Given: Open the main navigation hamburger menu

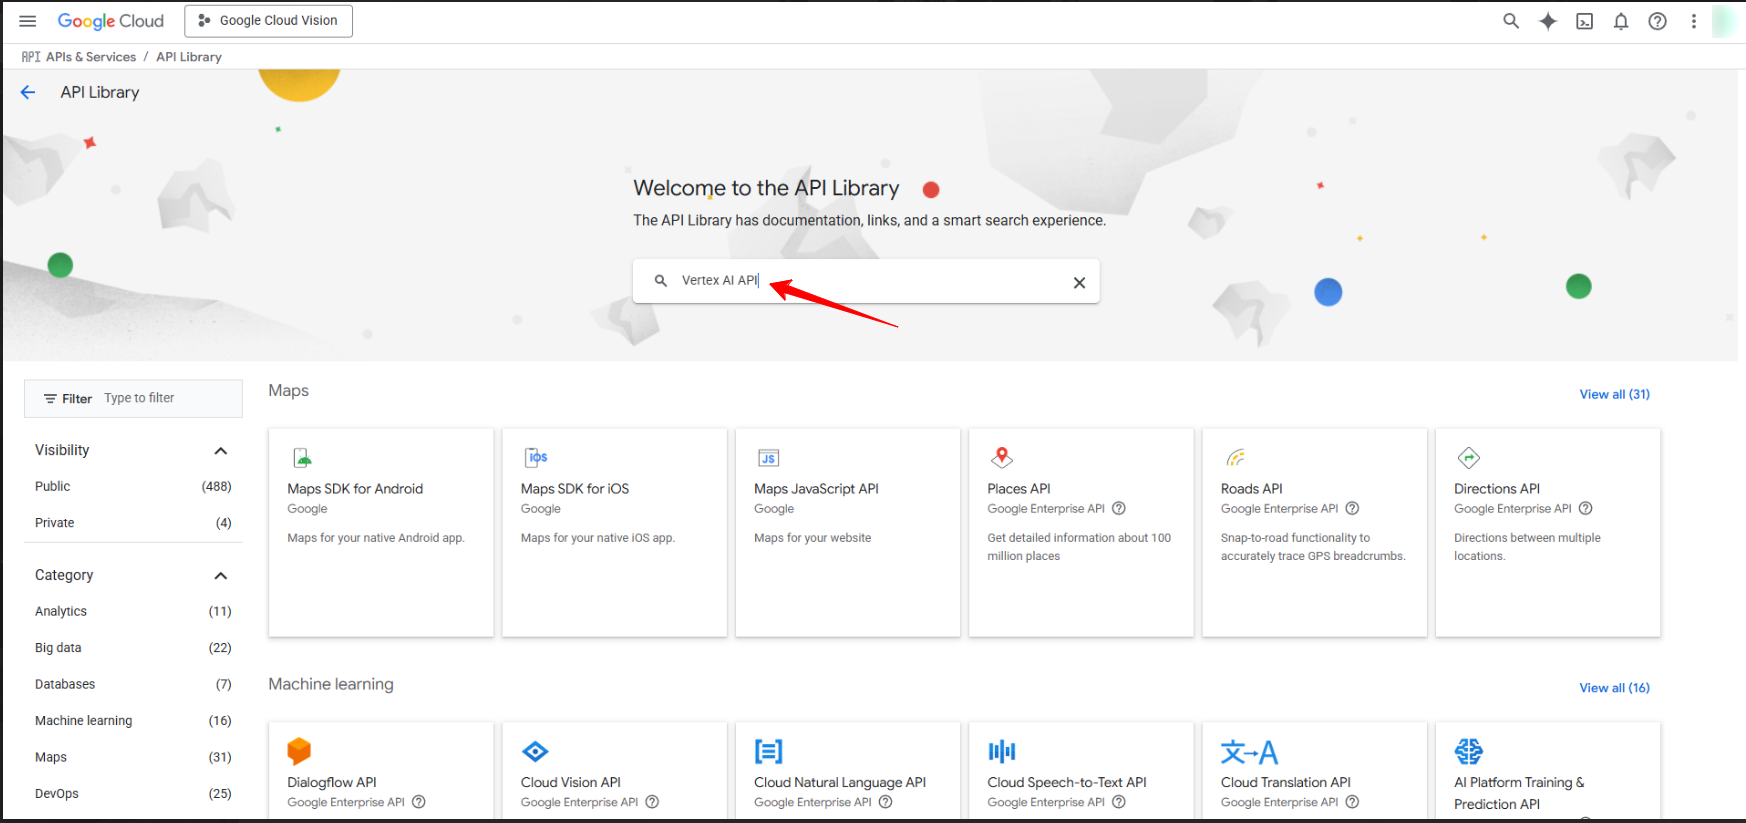Looking at the screenshot, I should pos(28,21).
